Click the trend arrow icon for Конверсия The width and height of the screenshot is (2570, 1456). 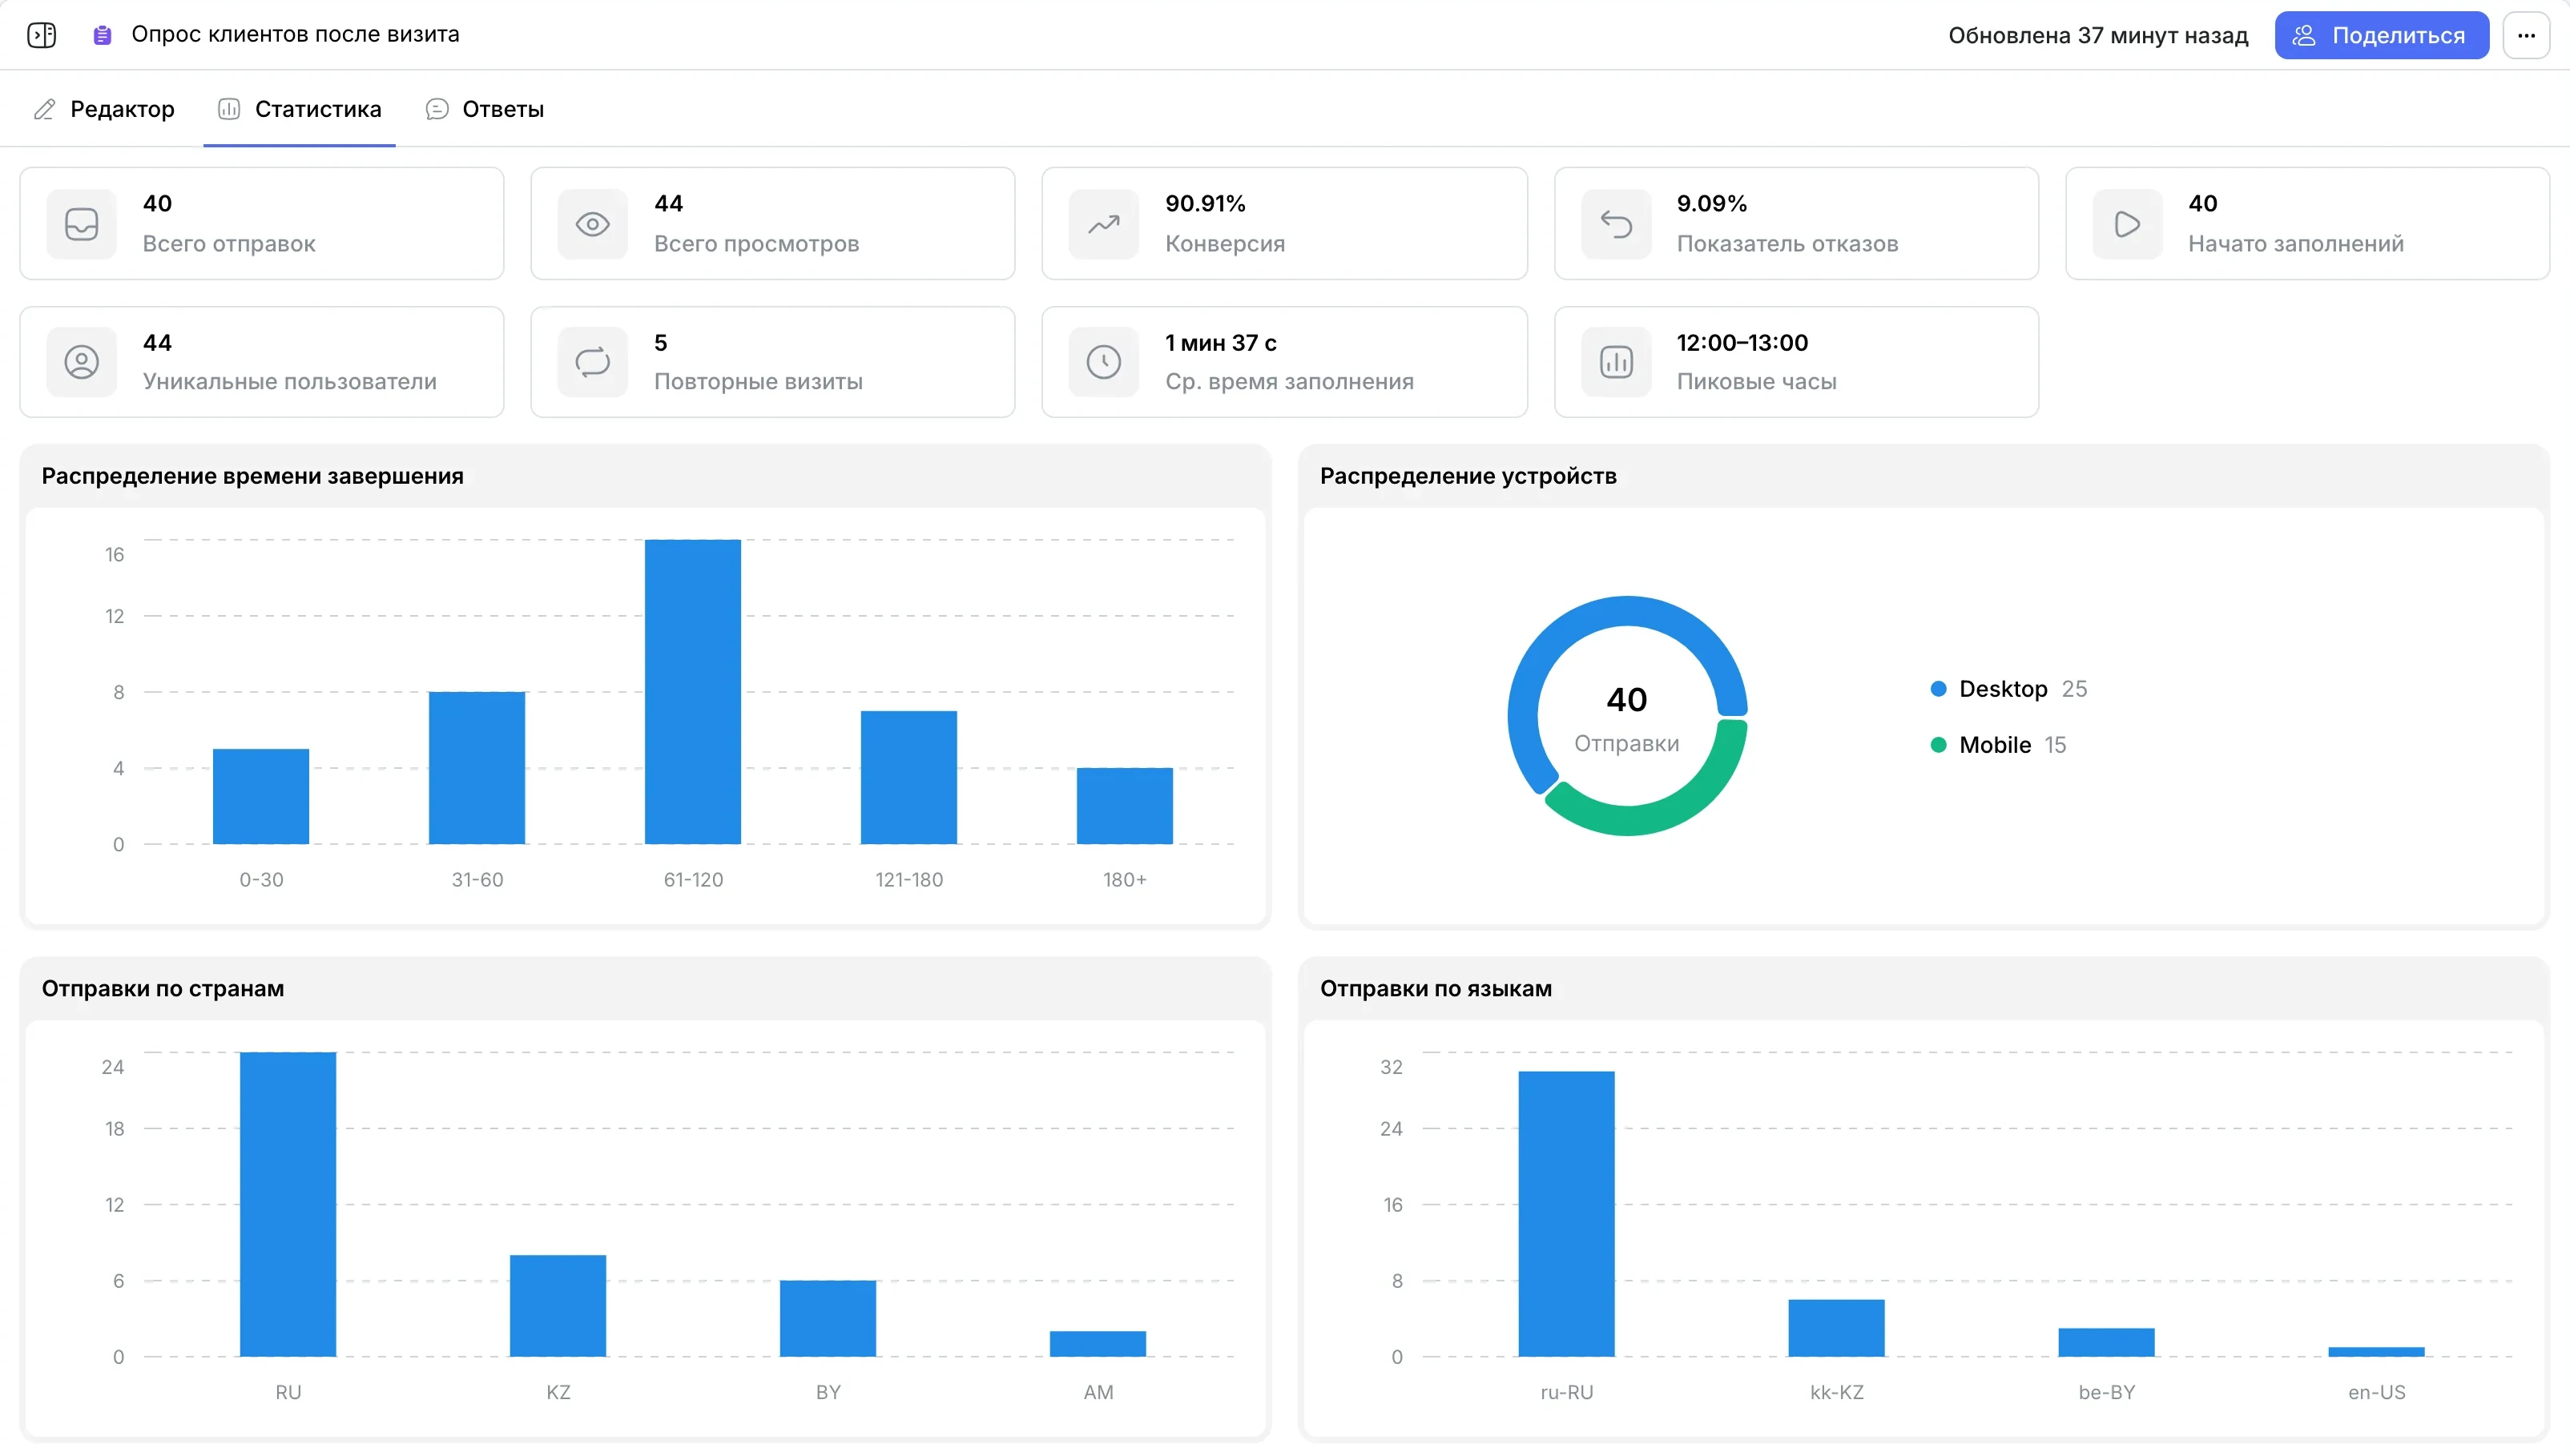click(x=1104, y=224)
